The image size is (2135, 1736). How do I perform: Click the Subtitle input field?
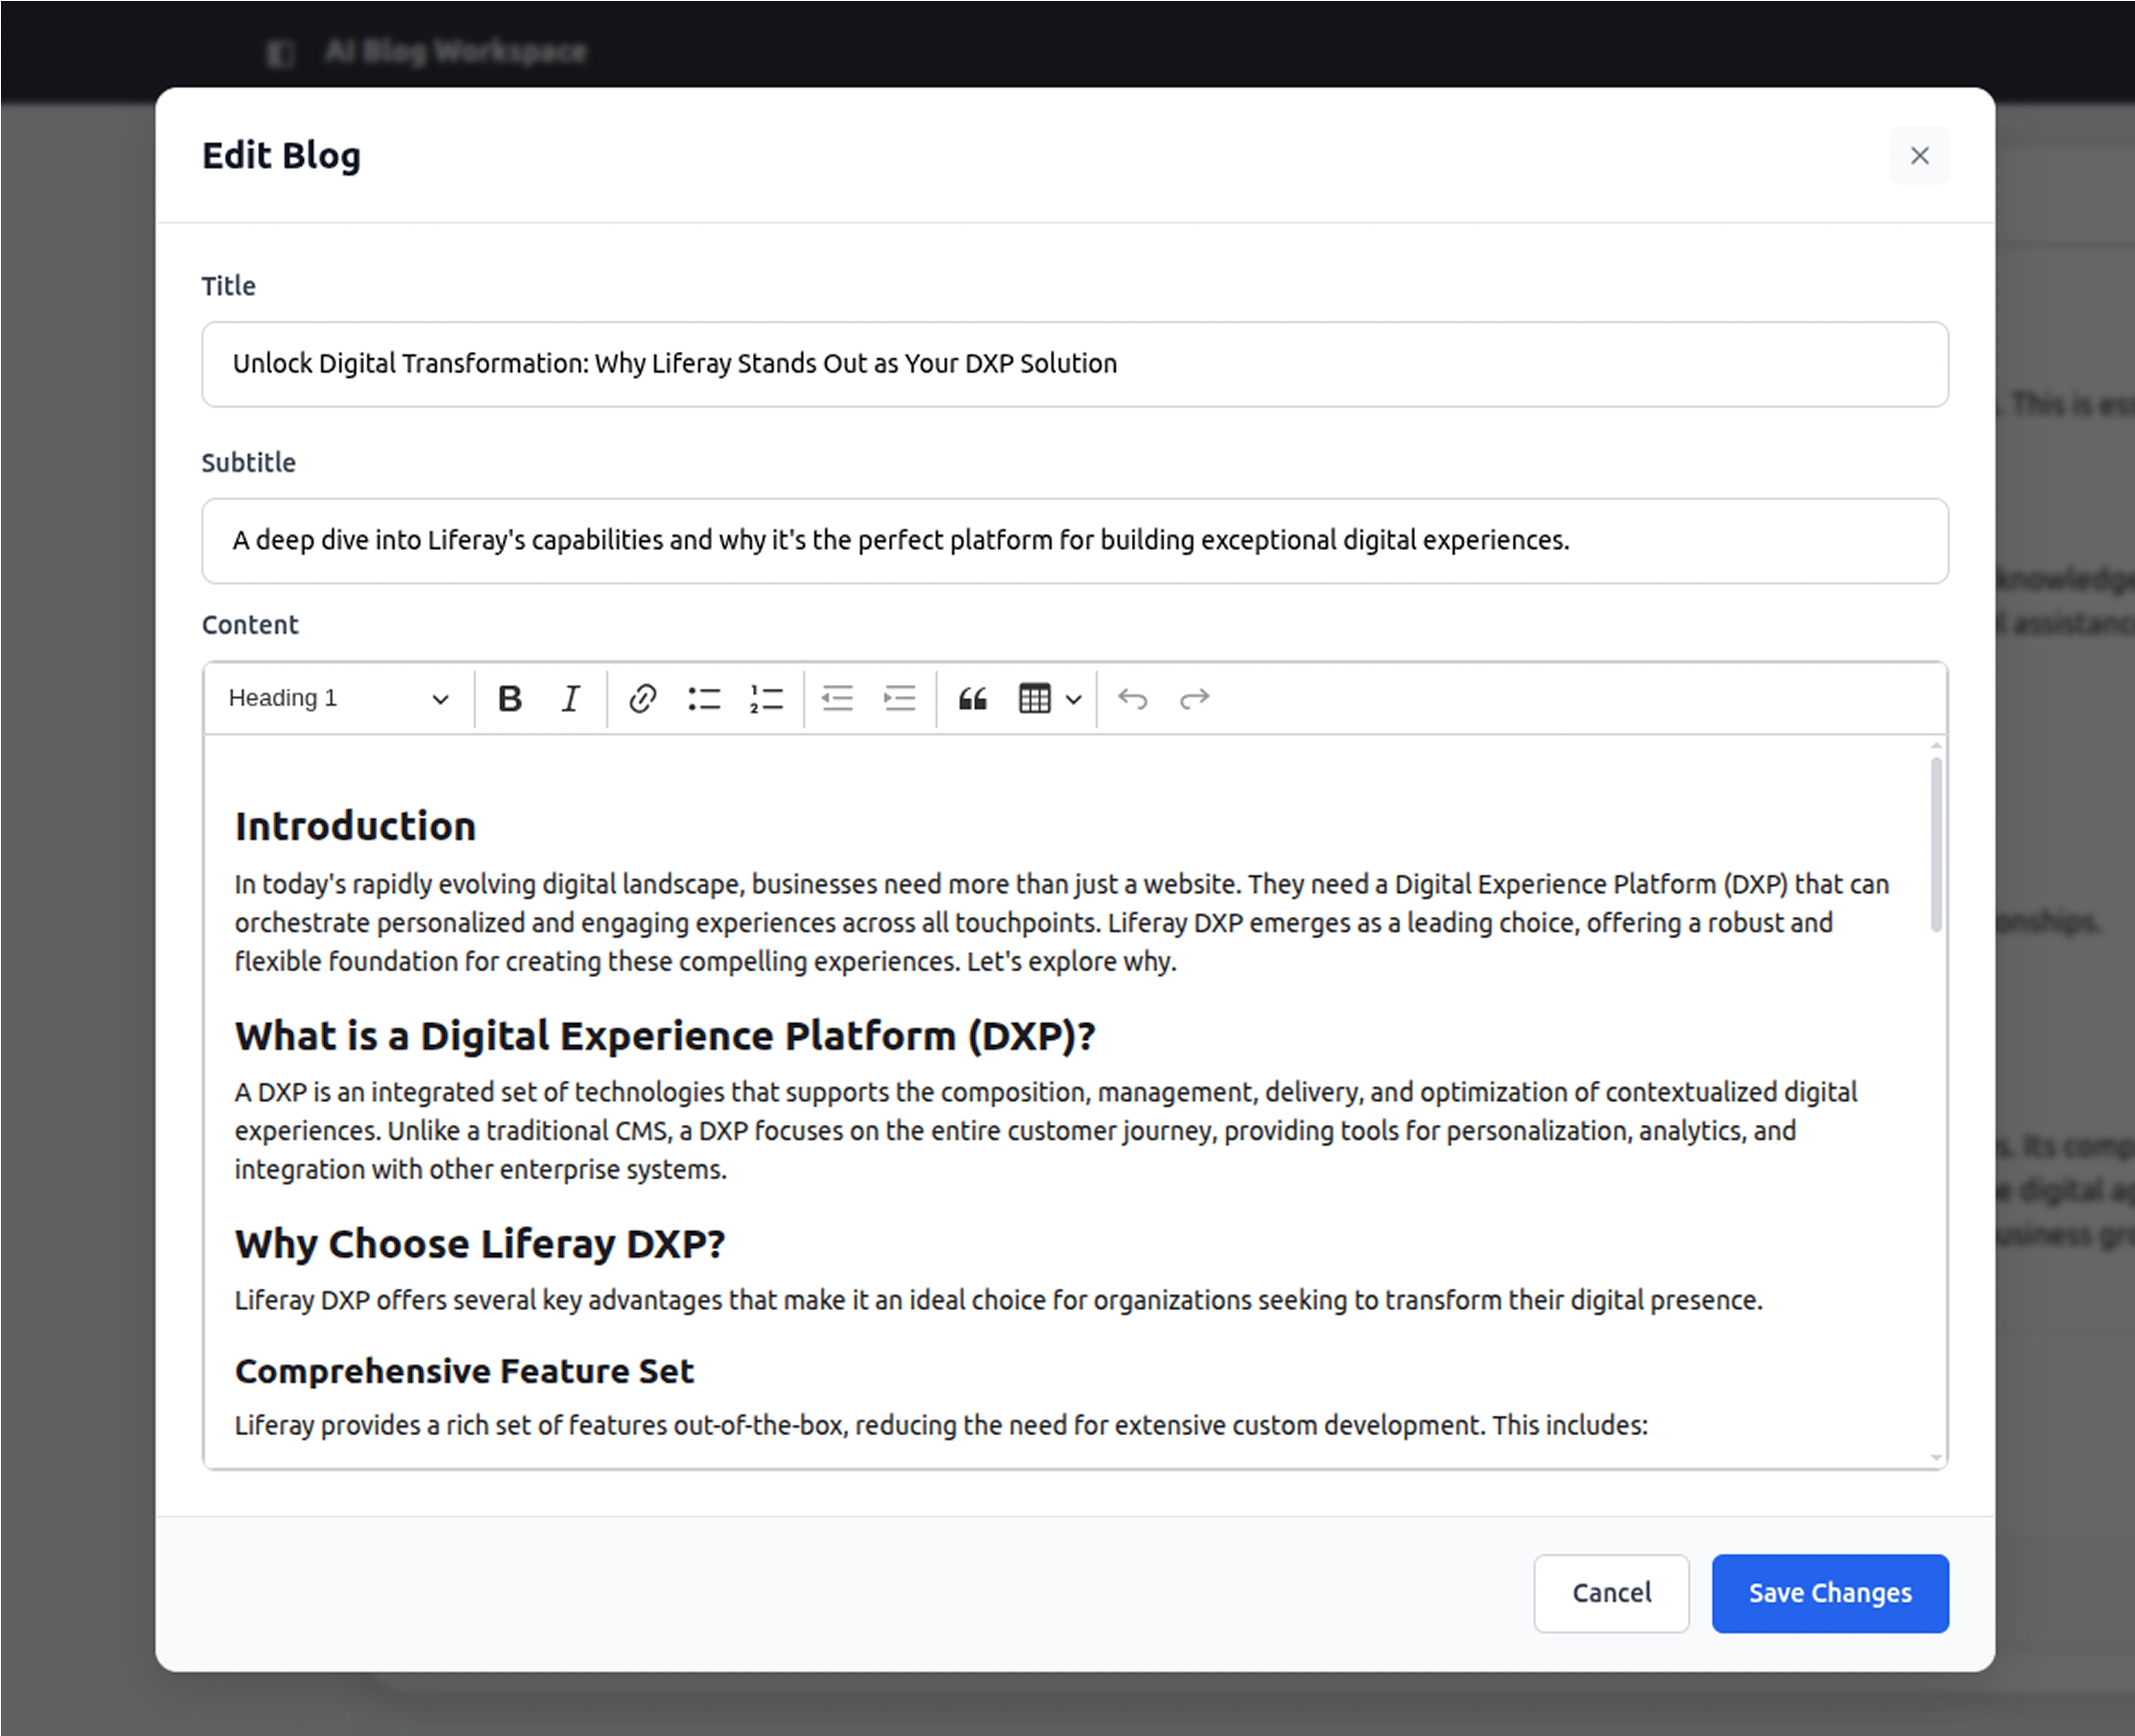pyautogui.click(x=1075, y=541)
